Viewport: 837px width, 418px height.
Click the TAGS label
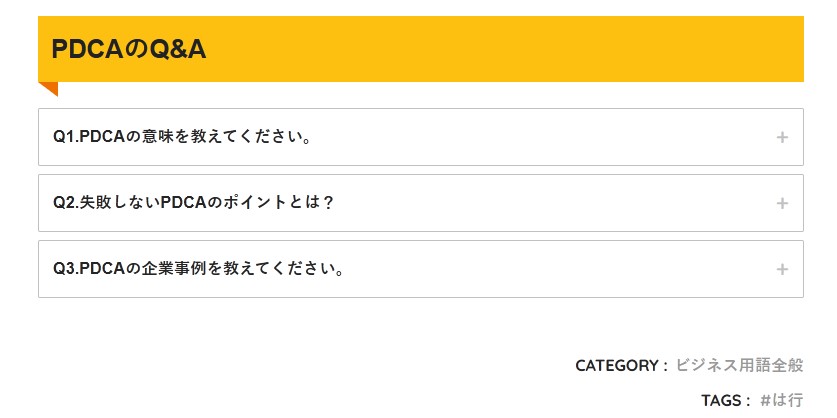coord(725,400)
